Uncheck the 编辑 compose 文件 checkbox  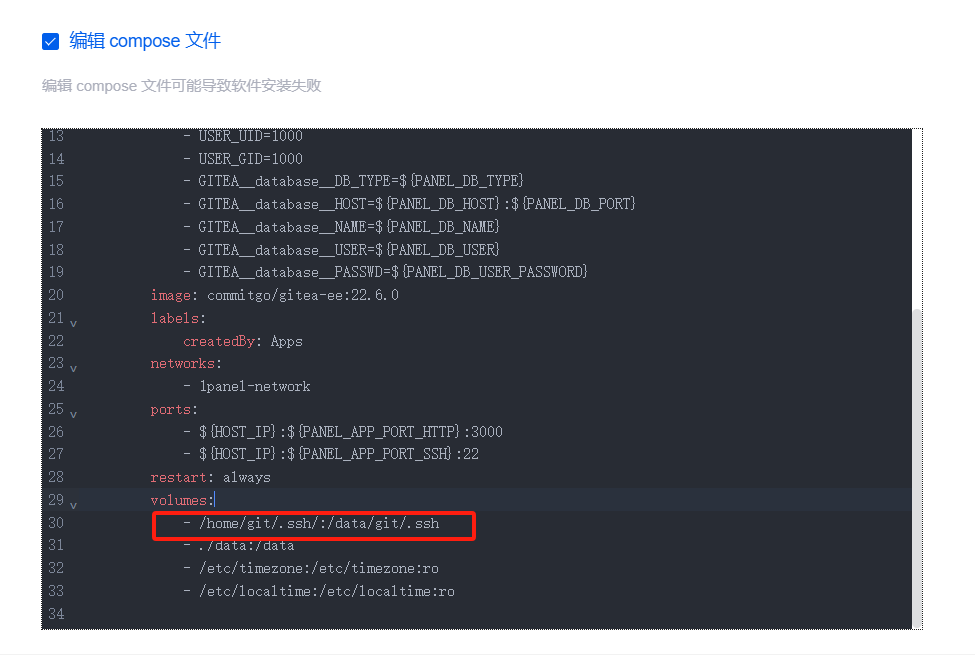click(x=51, y=41)
